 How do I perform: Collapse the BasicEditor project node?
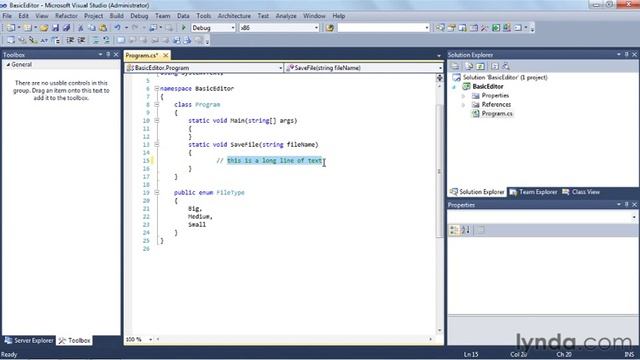pos(454,87)
